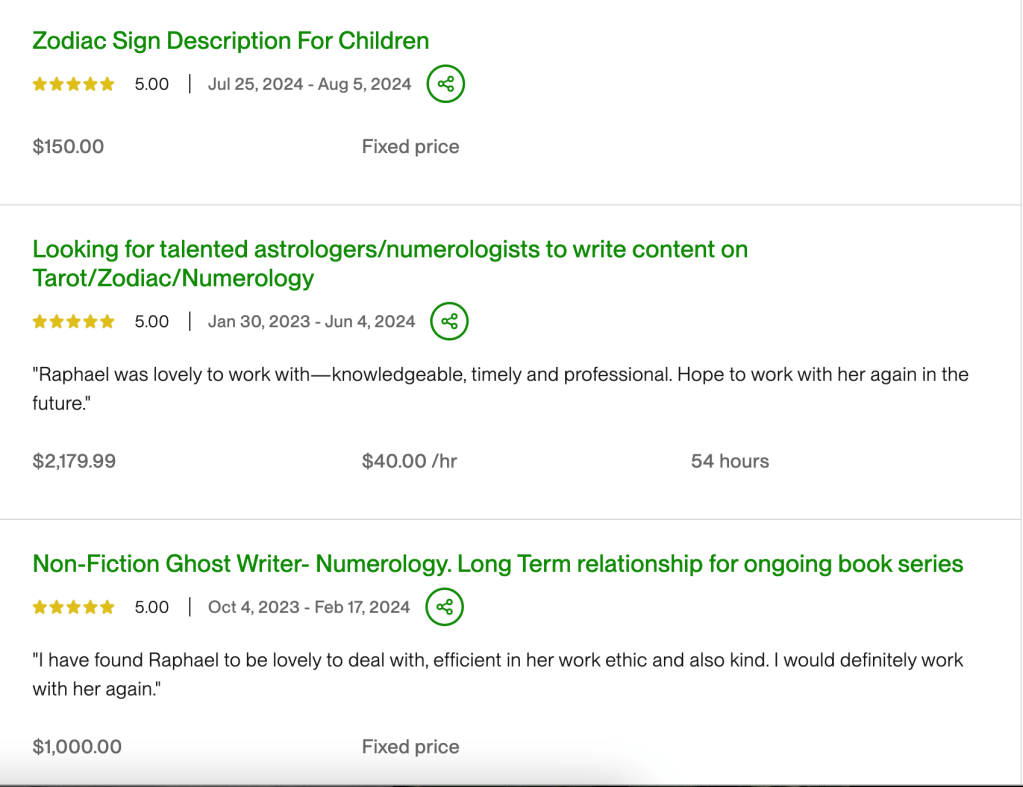The width and height of the screenshot is (1023, 787).
Task: Share the astrologers/numerologists content job
Action: tap(449, 321)
